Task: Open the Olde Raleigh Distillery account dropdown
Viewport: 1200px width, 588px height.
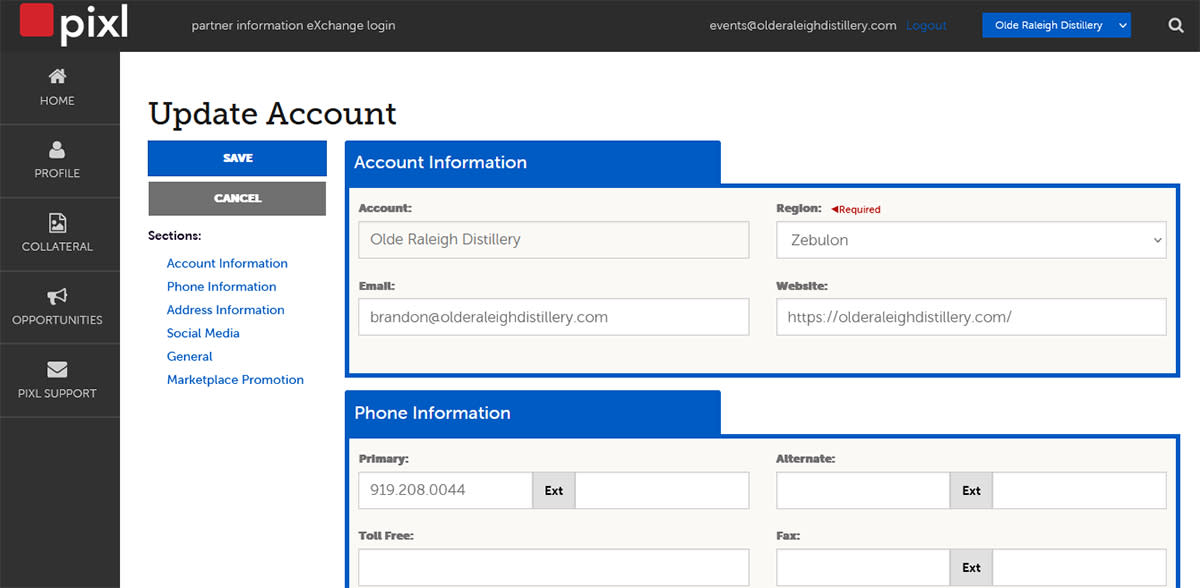Action: tap(1056, 25)
